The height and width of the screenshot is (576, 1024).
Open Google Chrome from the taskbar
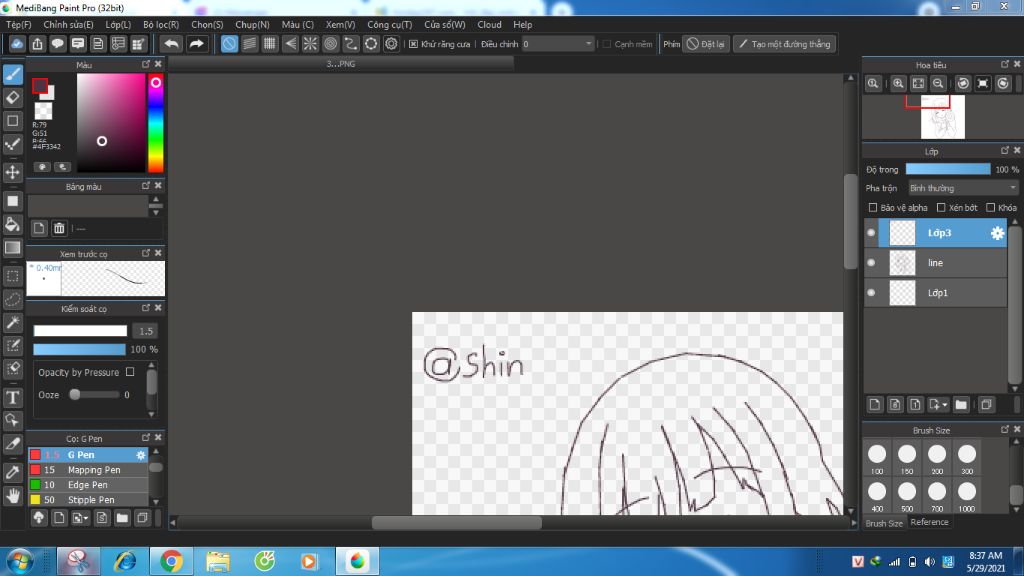click(x=171, y=562)
